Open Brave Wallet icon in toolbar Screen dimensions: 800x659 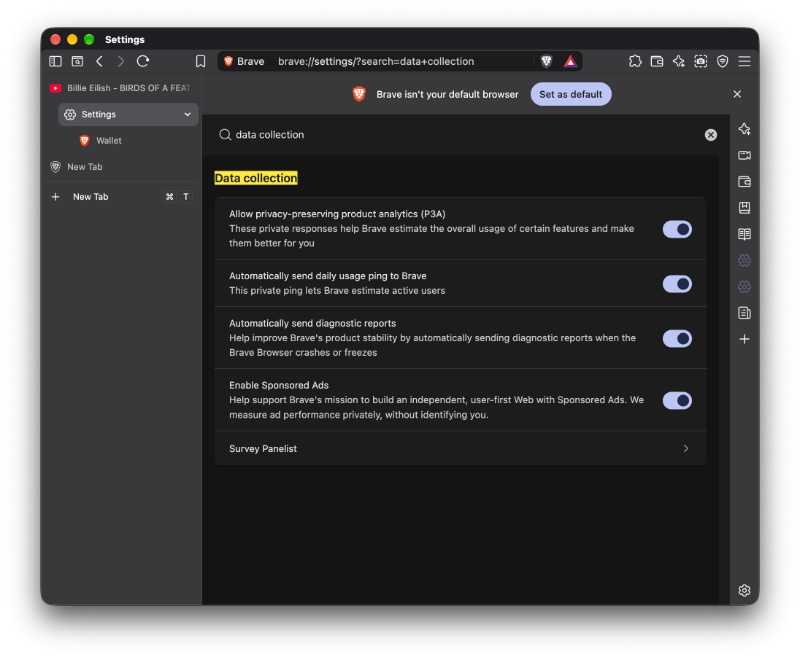[657, 61]
